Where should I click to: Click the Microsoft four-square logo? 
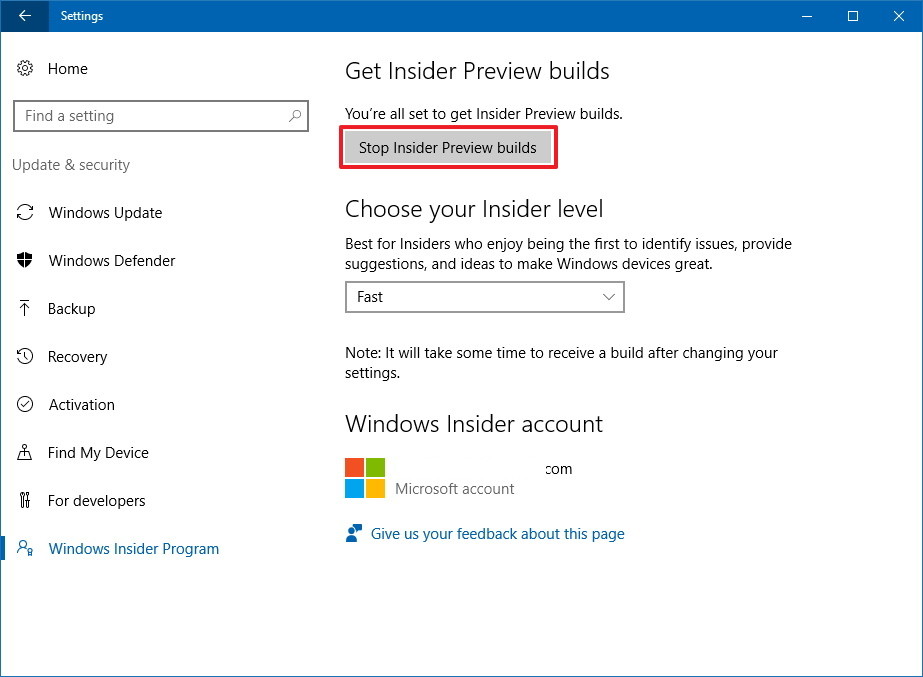tap(363, 477)
